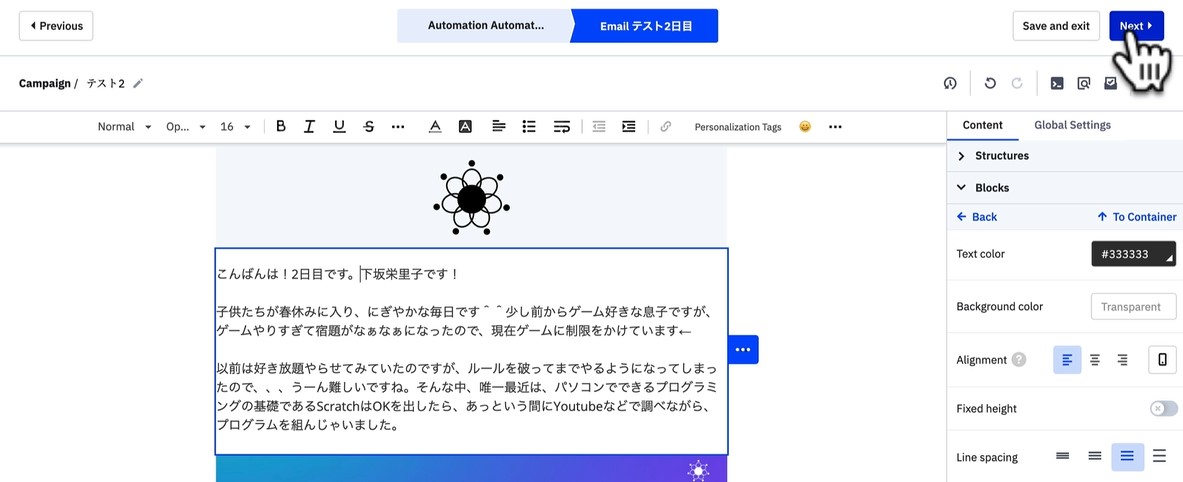The image size is (1183, 482).
Task: Open the Personalization Tags menu
Action: click(738, 127)
